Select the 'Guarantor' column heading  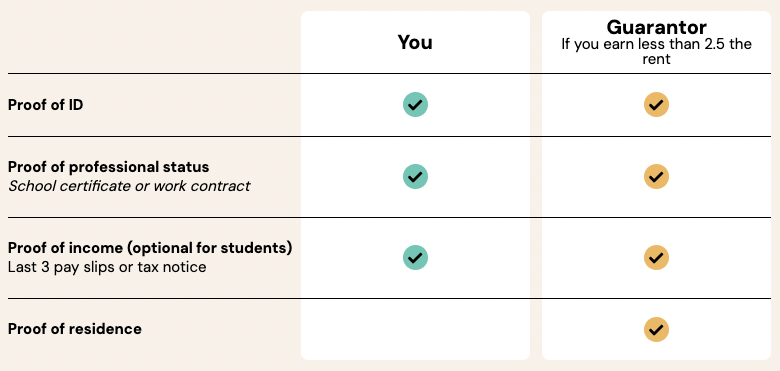click(x=656, y=27)
